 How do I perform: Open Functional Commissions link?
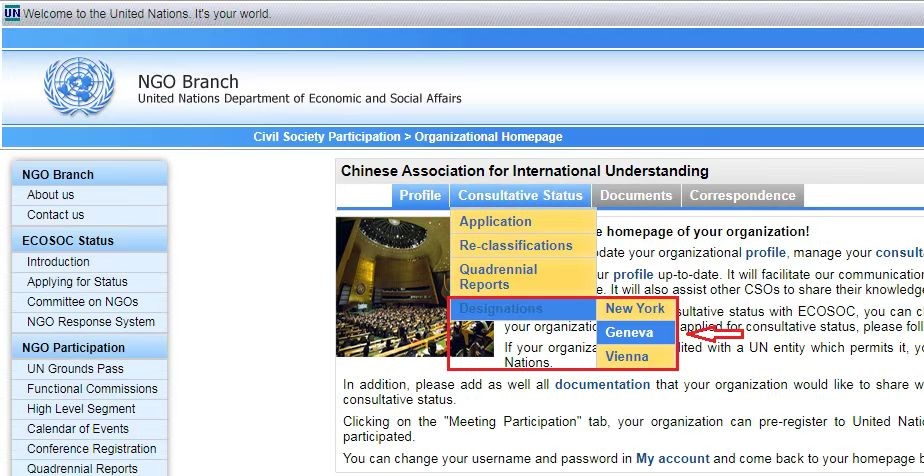click(x=92, y=389)
